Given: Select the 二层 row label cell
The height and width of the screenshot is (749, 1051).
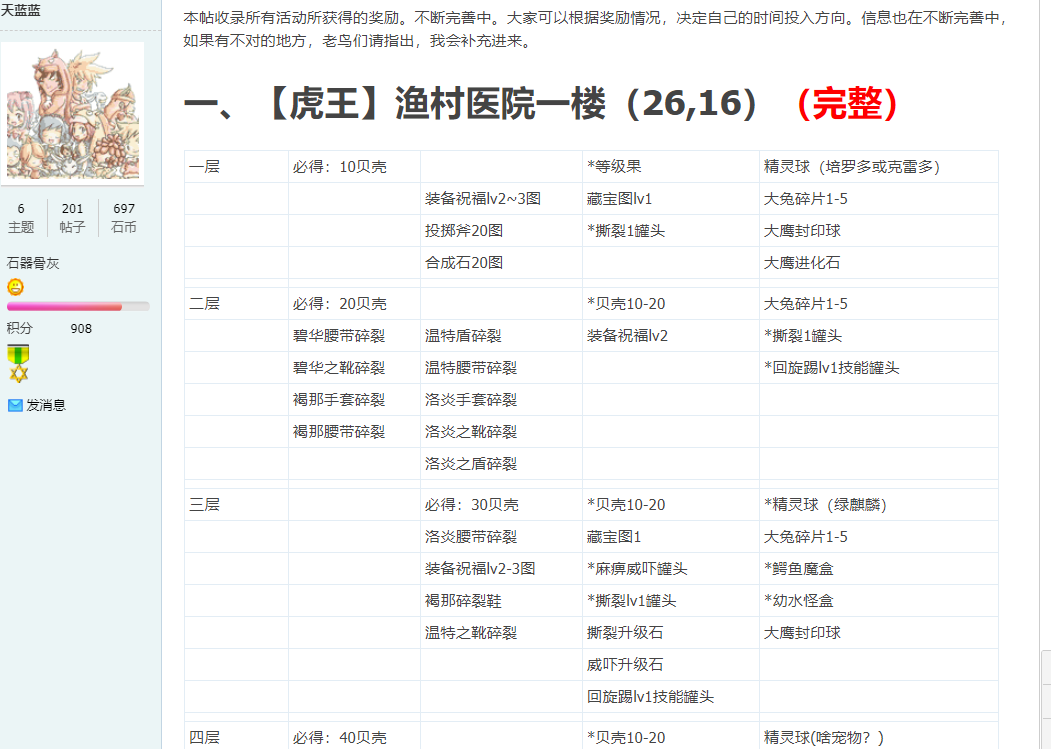Looking at the screenshot, I should 205,303.
